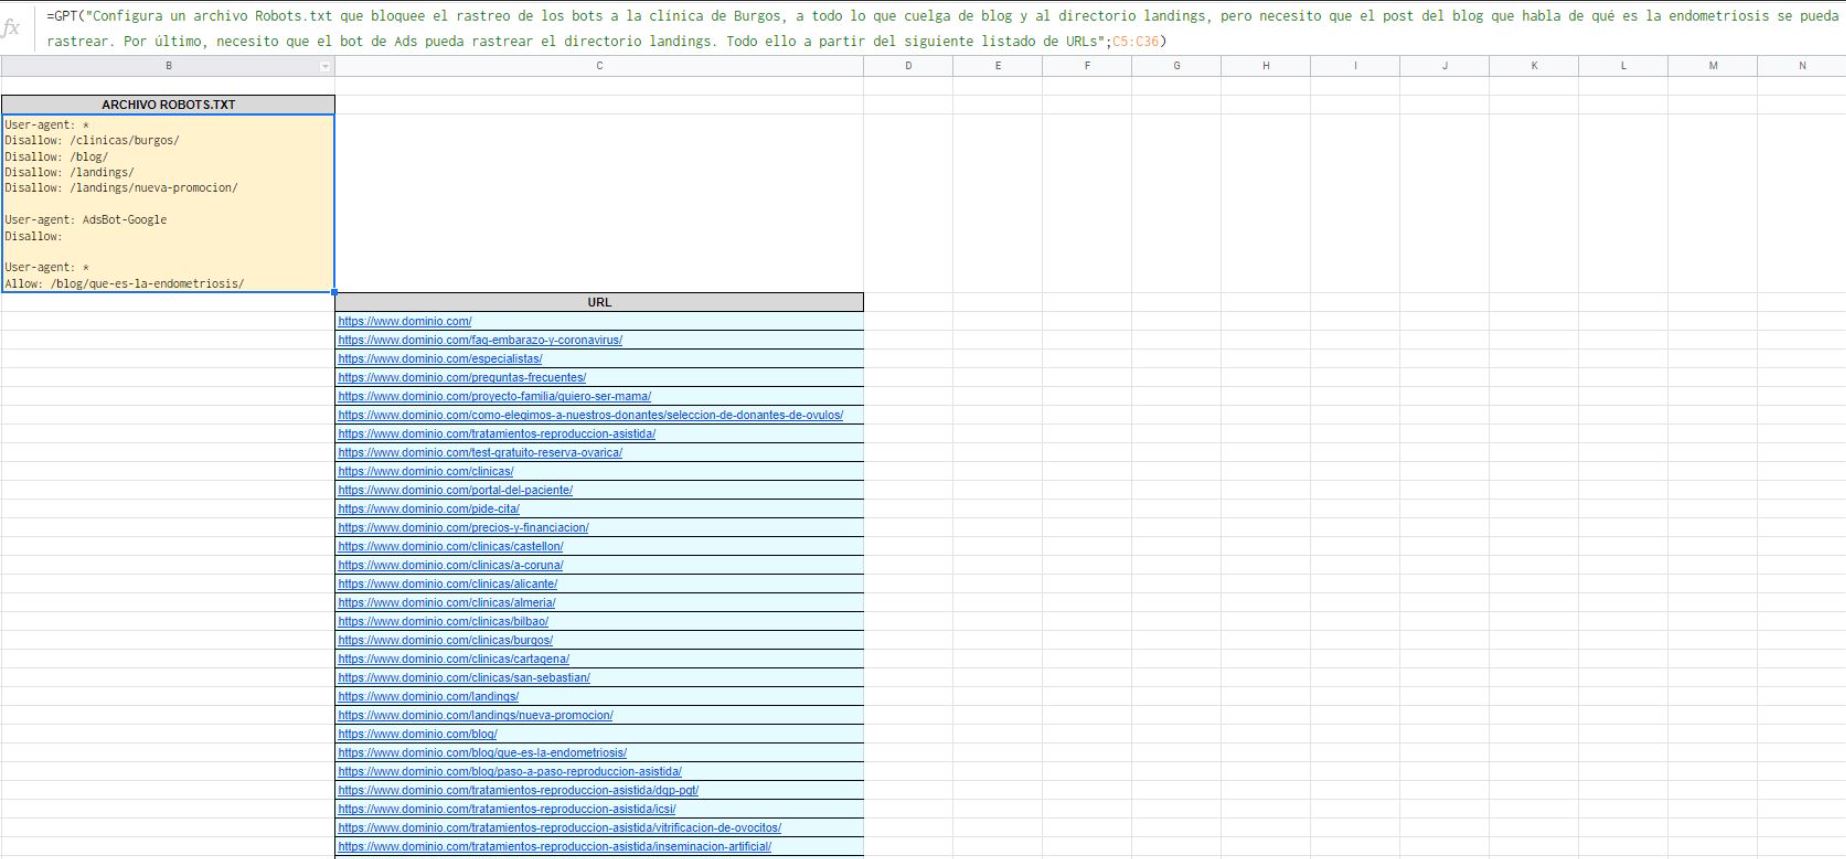Open the dominio.com homepage link
This screenshot has height=859, width=1846.
[x=405, y=322]
